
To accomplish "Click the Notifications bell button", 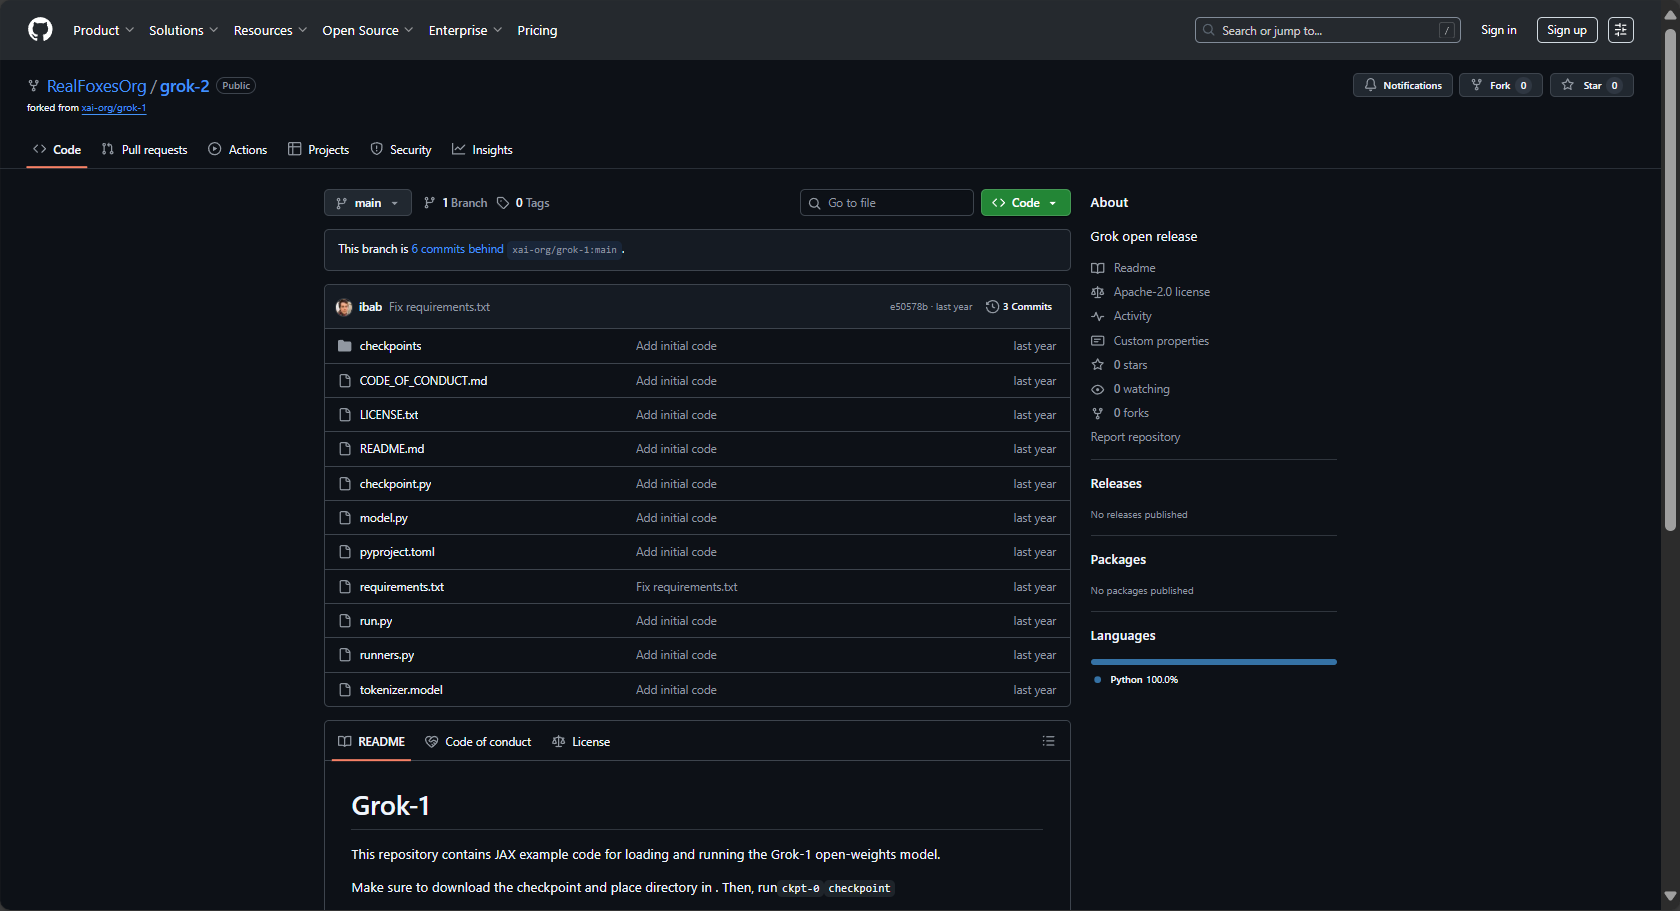I will pos(1402,85).
